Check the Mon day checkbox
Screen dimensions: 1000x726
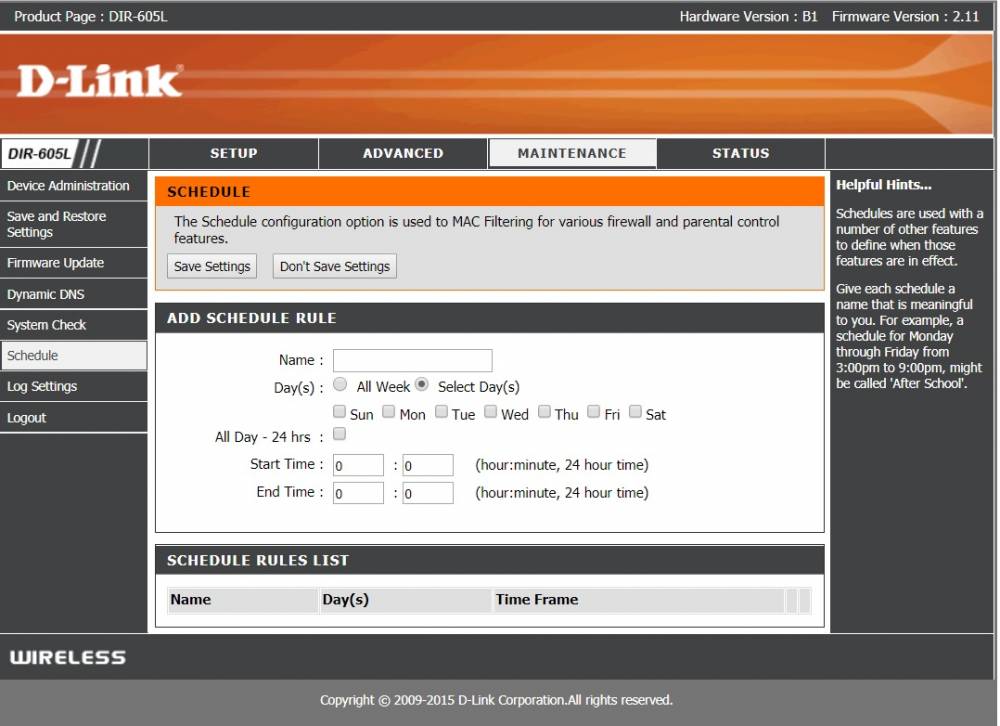pos(388,411)
